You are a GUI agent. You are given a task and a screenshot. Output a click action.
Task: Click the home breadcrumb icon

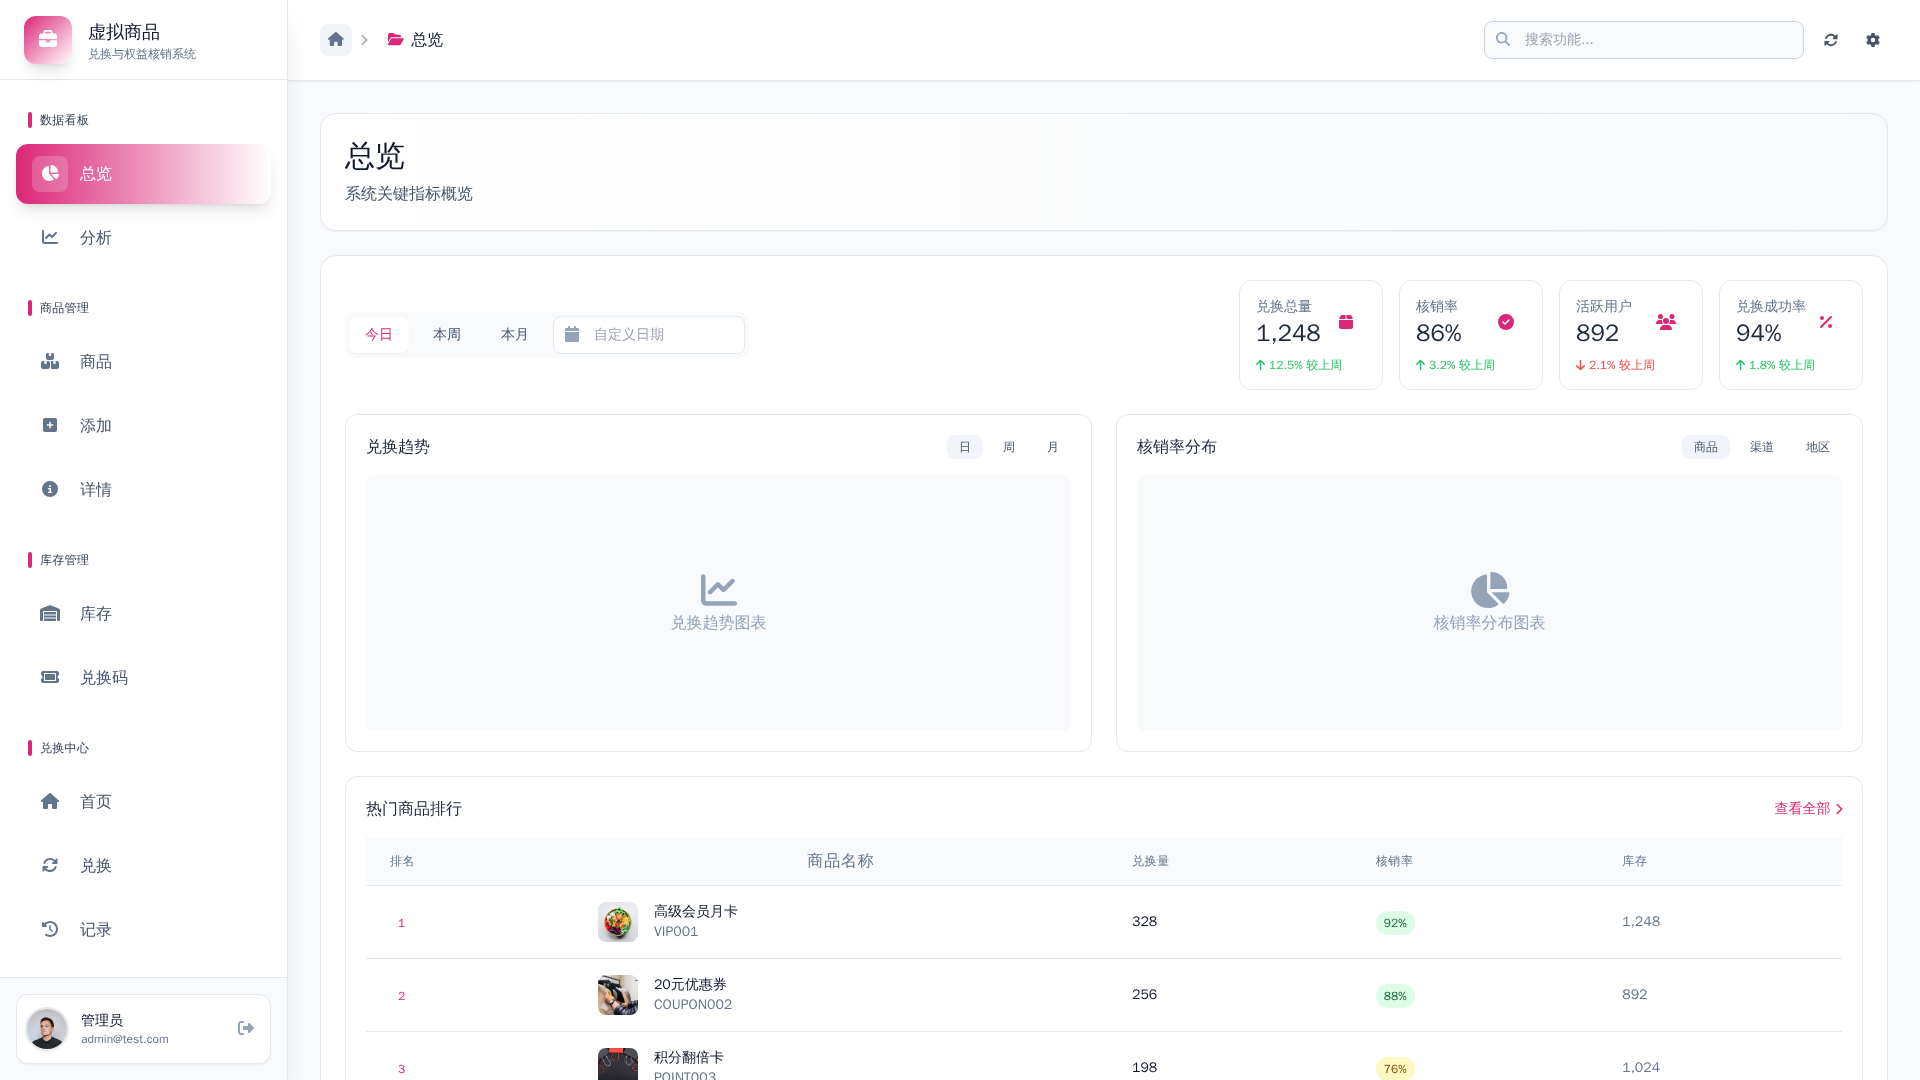[x=336, y=40]
